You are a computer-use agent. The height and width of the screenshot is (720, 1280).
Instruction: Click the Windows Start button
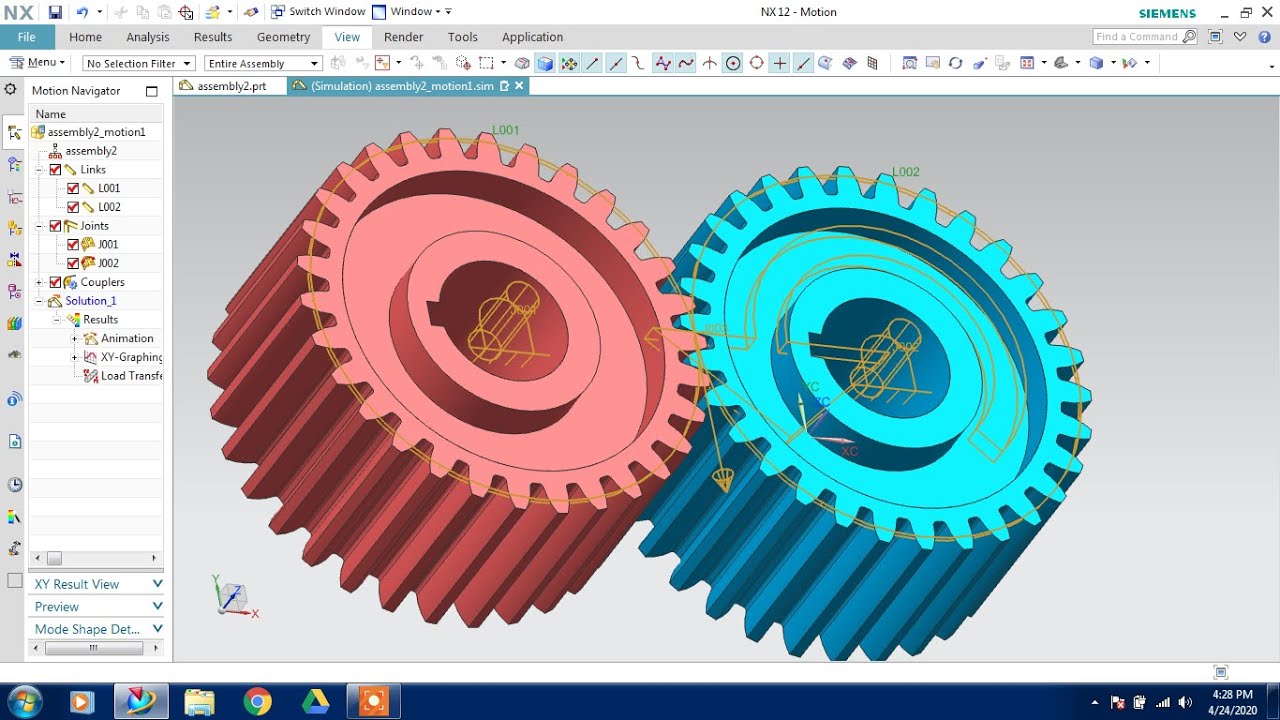pyautogui.click(x=23, y=701)
